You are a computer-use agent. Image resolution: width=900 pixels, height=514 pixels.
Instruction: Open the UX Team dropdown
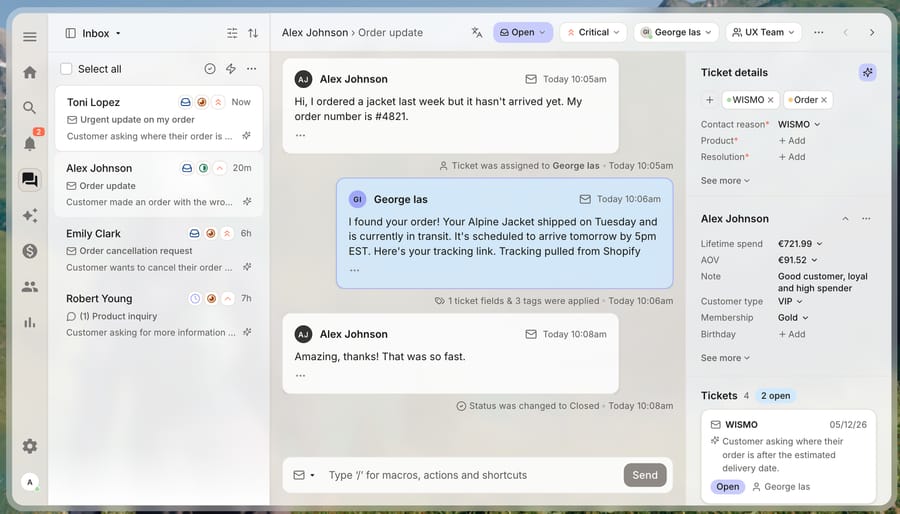tap(763, 33)
